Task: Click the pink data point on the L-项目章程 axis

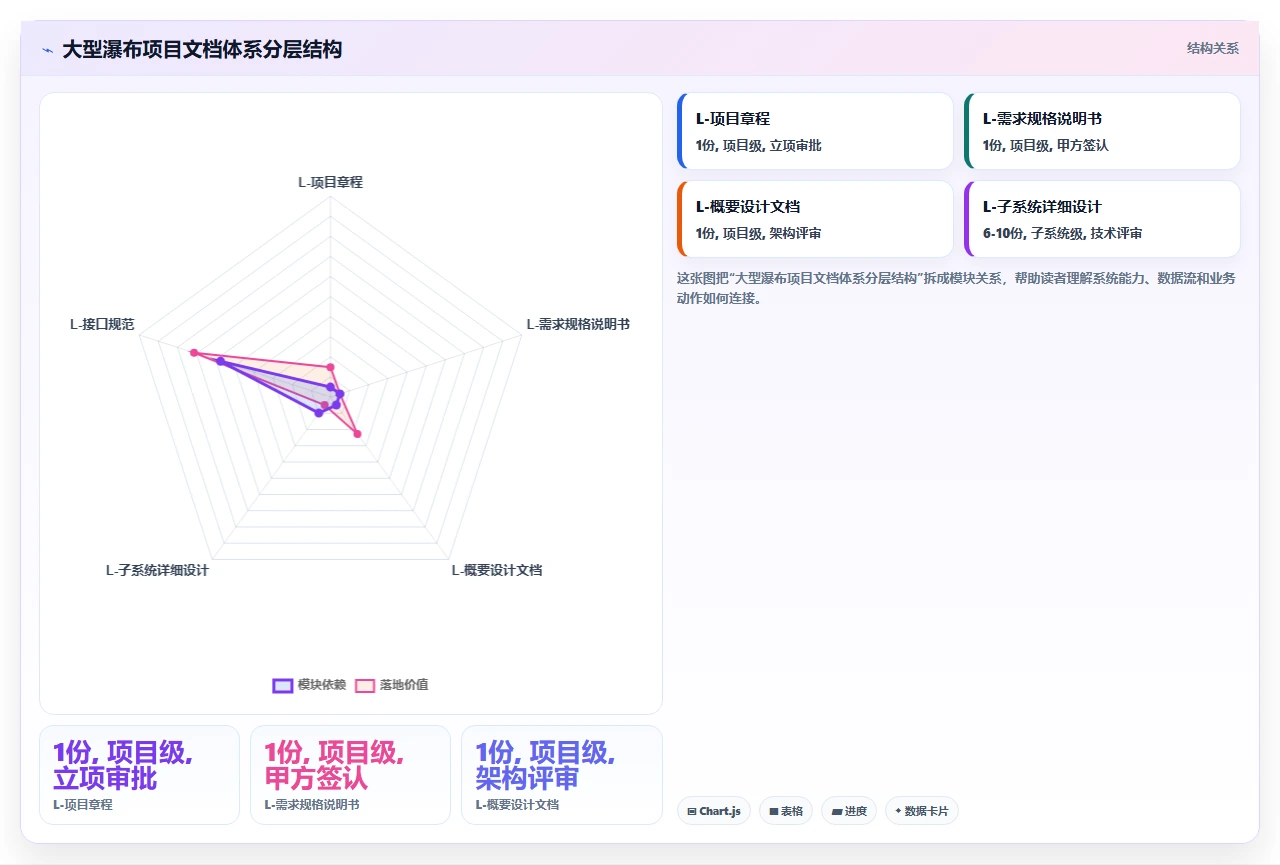Action: coord(330,367)
